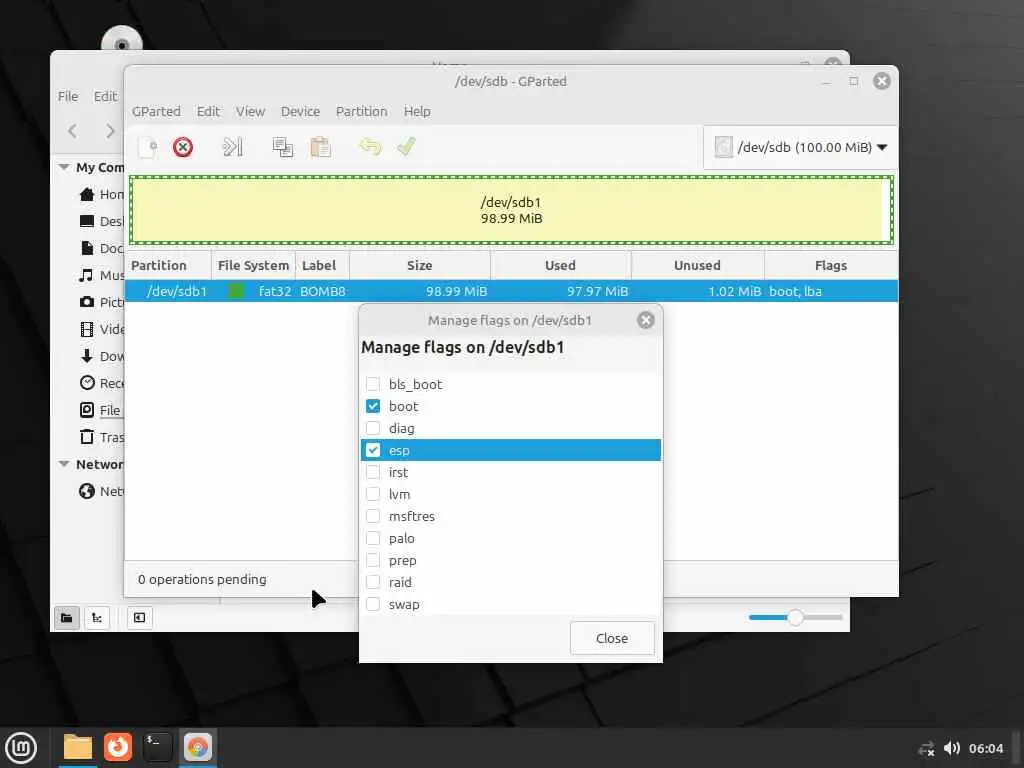Open the Device menu

[x=300, y=112]
